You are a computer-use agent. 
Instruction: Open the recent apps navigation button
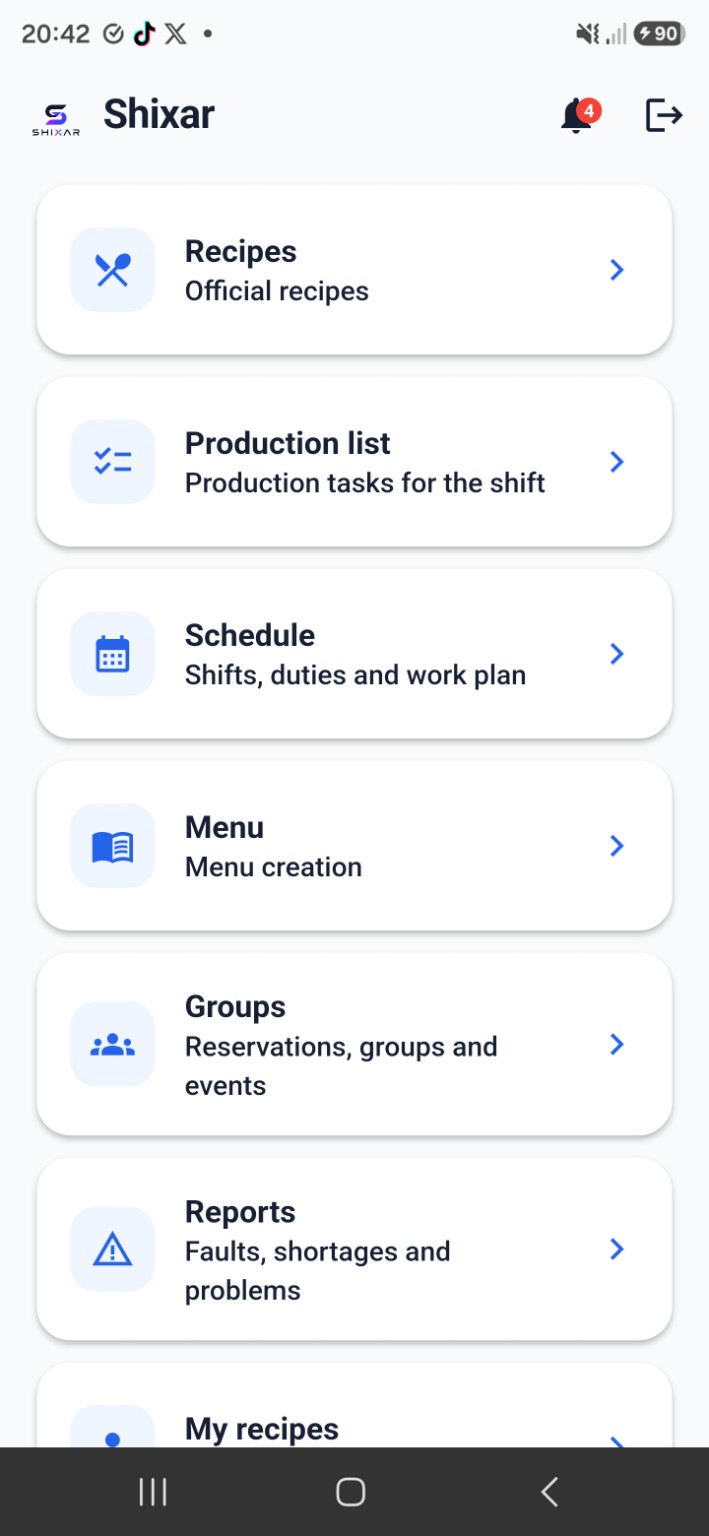[x=152, y=1492]
